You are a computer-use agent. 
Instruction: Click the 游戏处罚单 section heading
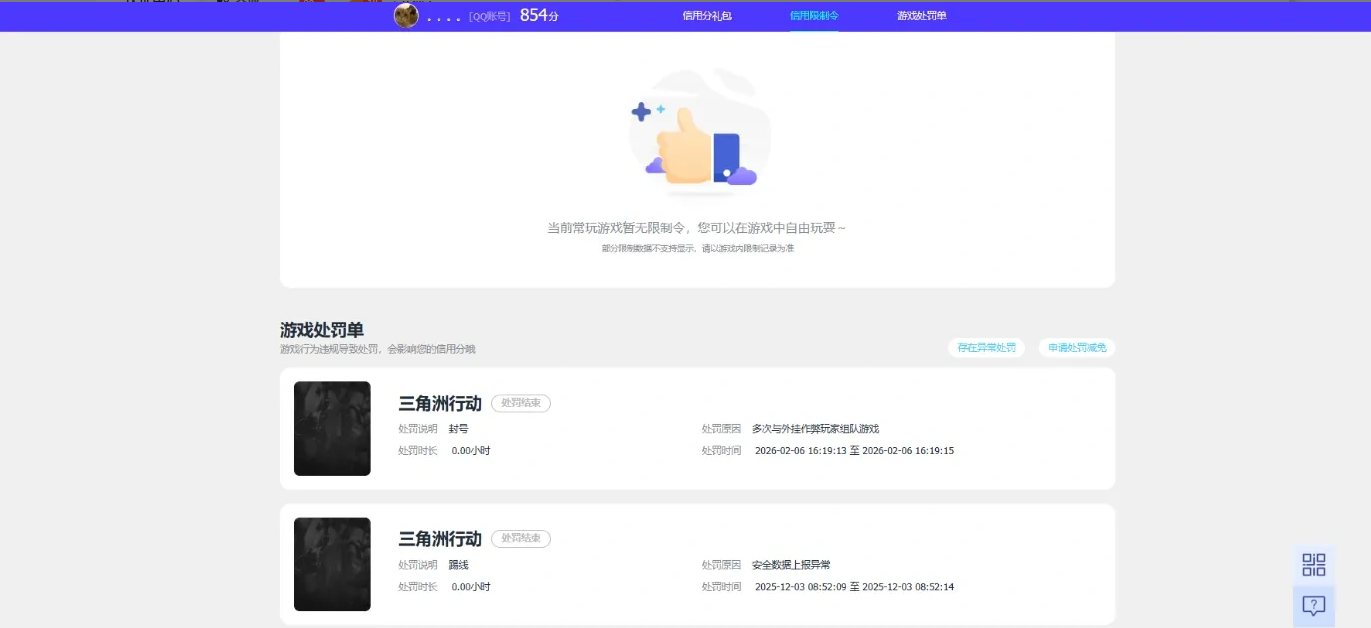[x=322, y=330]
